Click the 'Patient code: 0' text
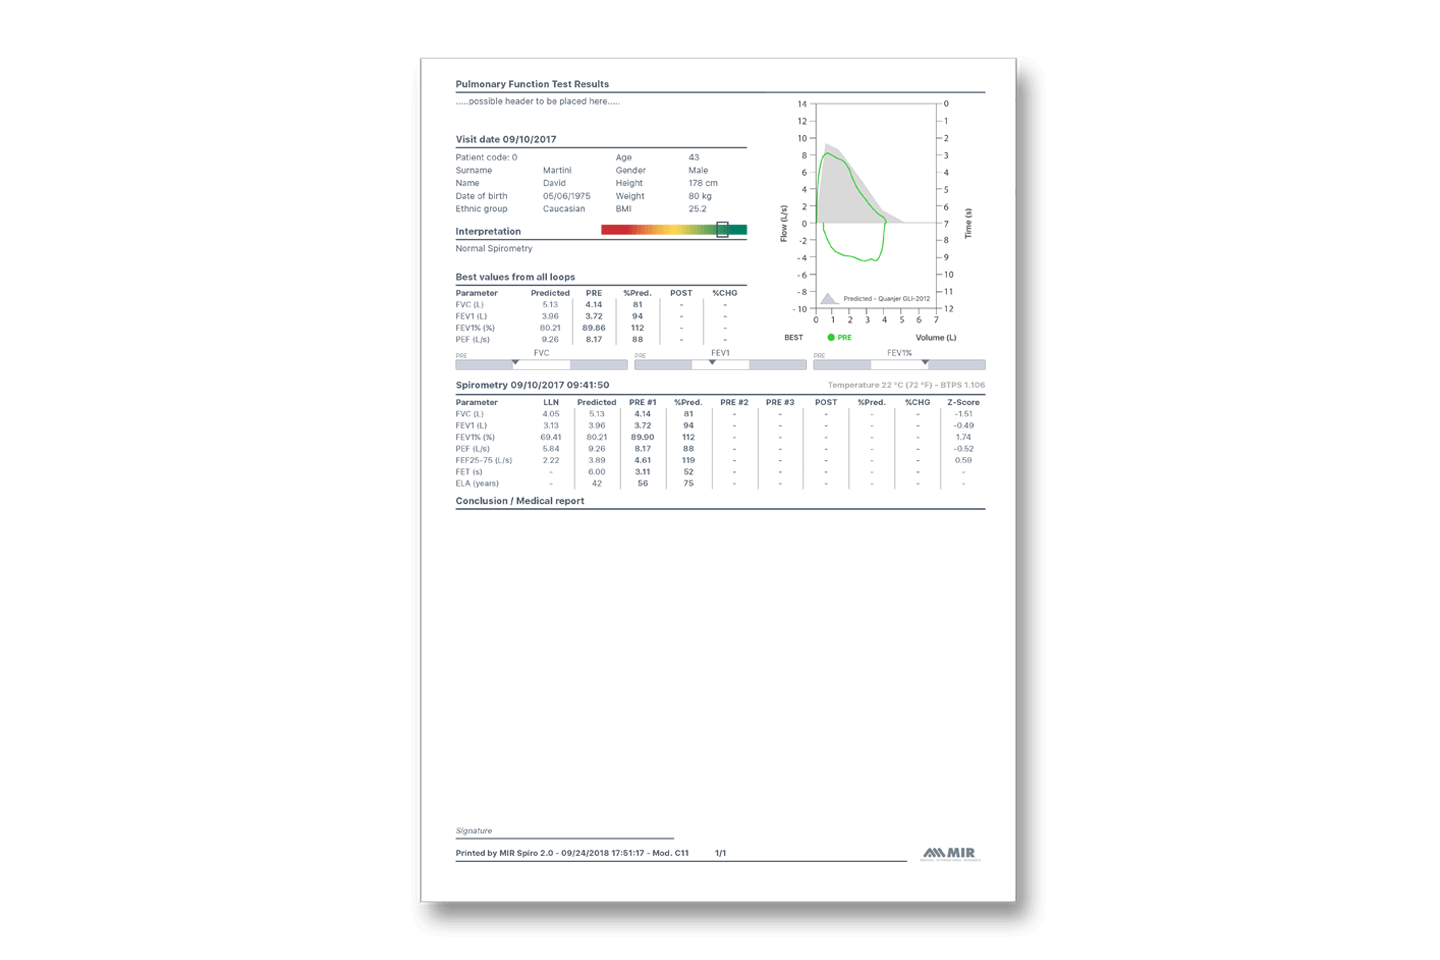This screenshot has width=1440, height=960. pyautogui.click(x=486, y=157)
